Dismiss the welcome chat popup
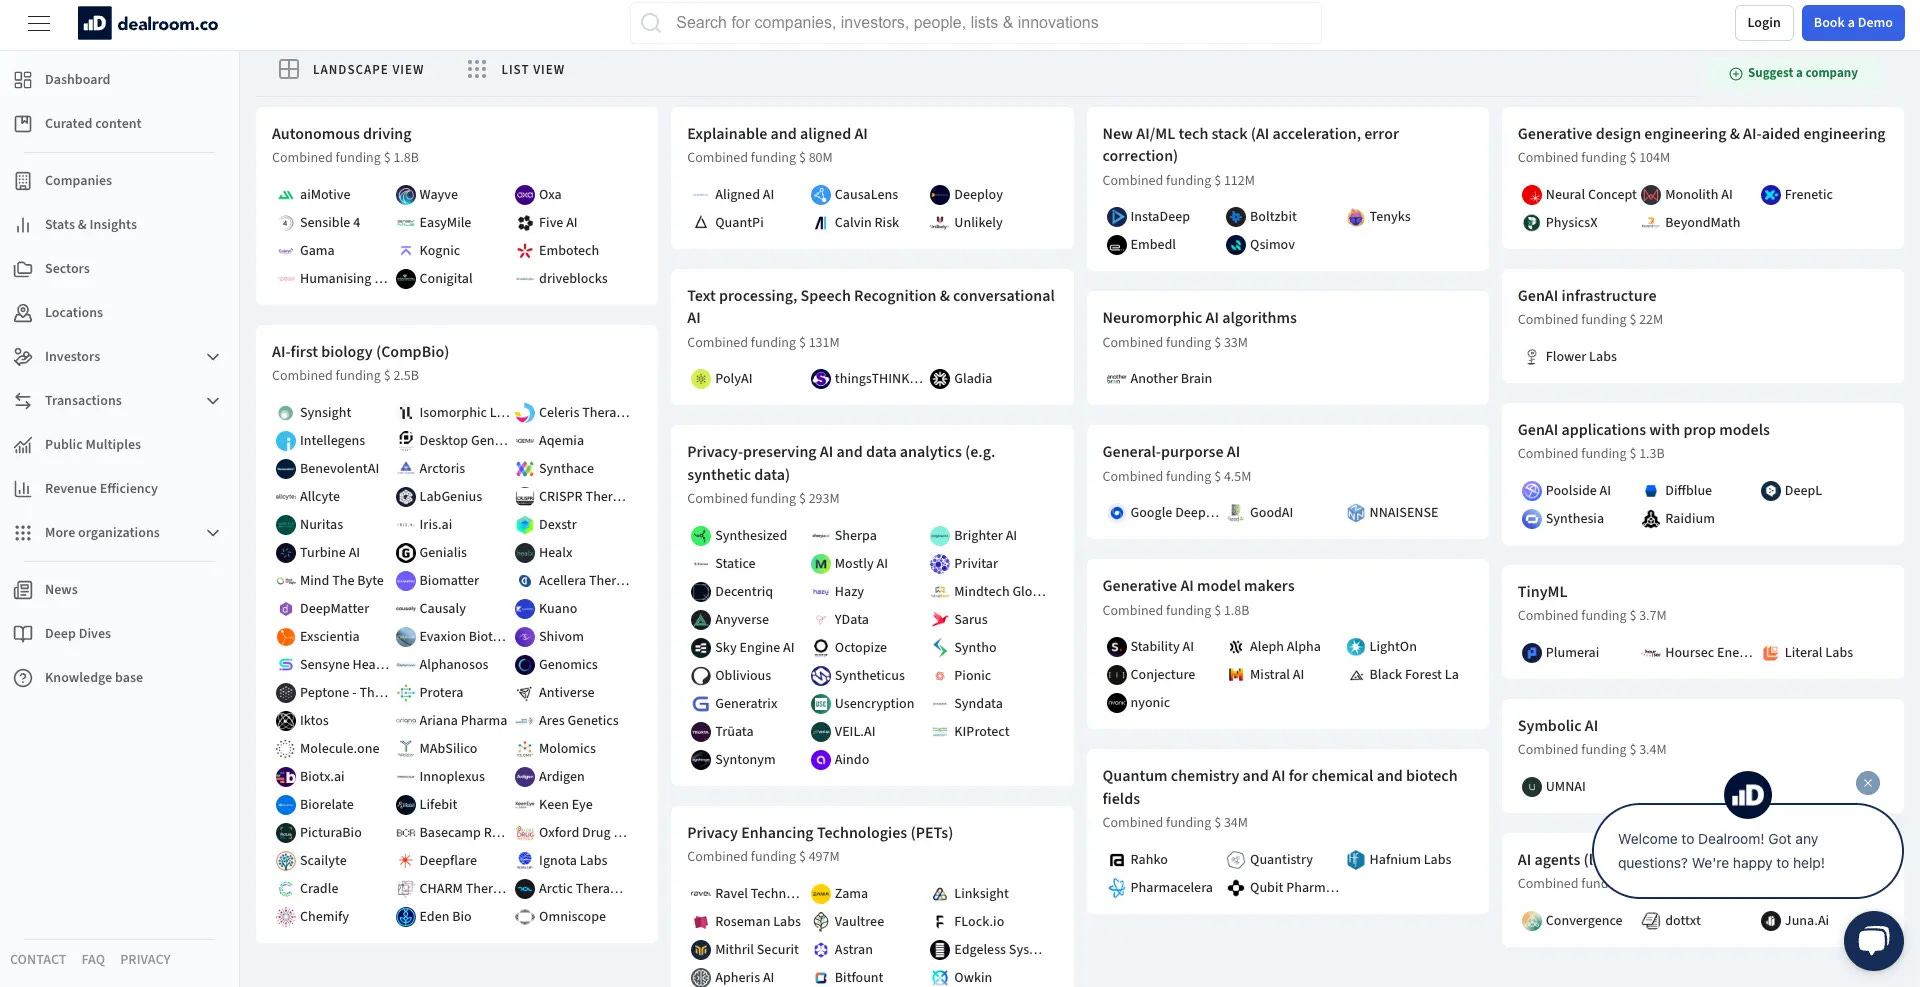Image resolution: width=1920 pixels, height=987 pixels. tap(1867, 783)
